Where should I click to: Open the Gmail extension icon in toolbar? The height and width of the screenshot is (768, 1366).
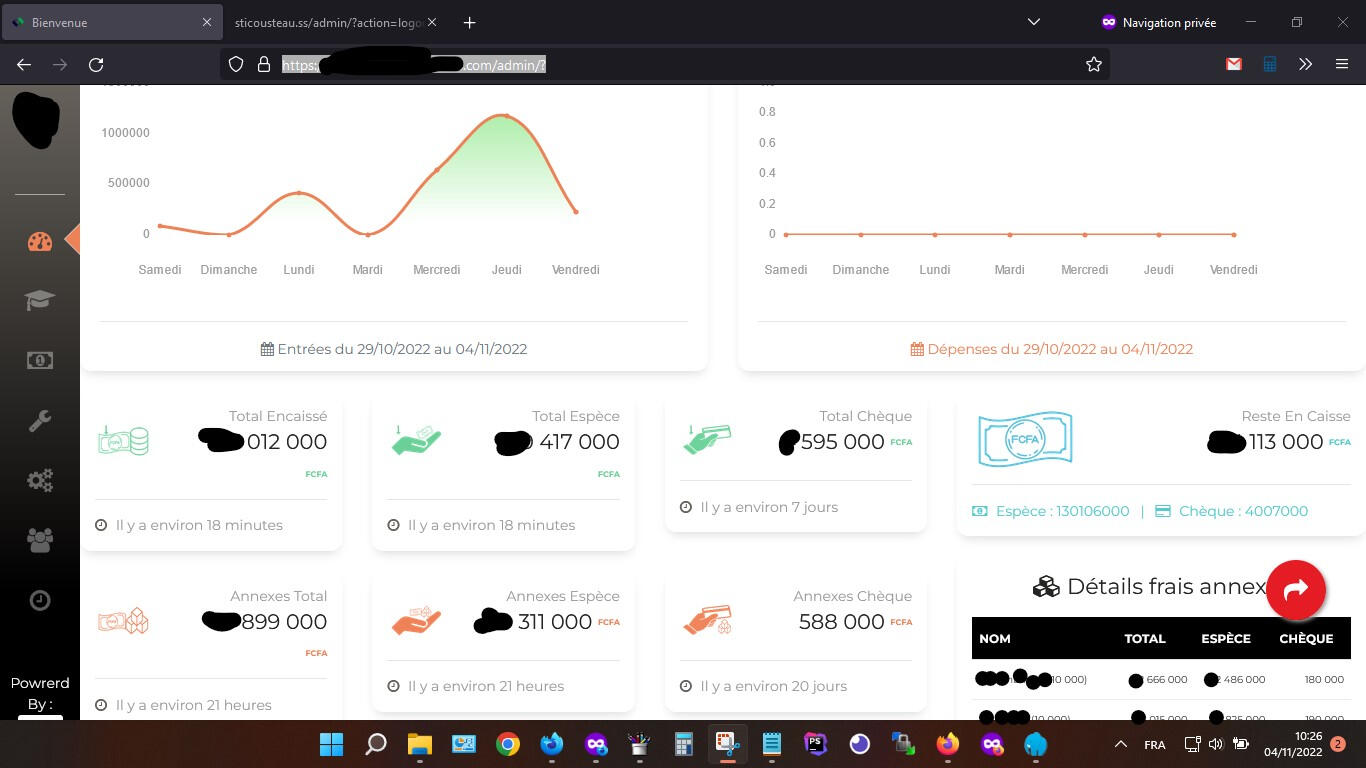coord(1234,64)
